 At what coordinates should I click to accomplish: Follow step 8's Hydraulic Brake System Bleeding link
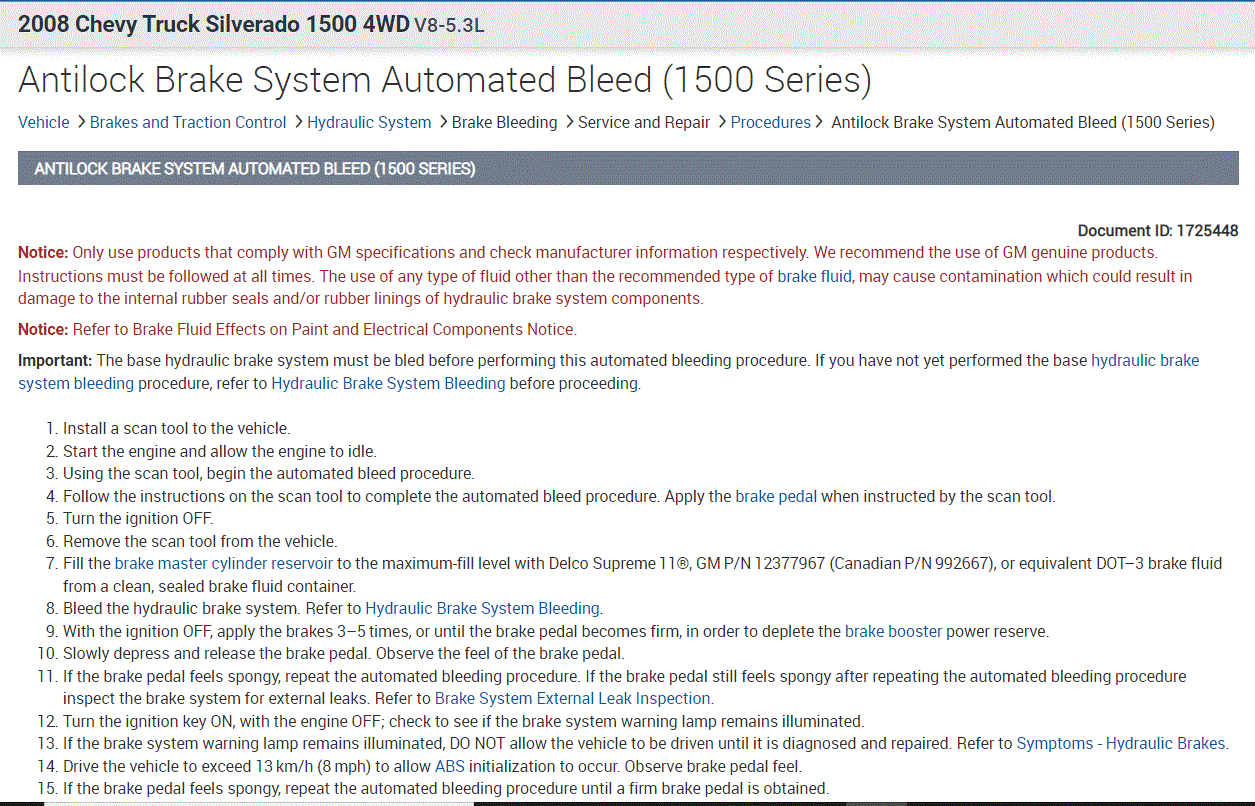coord(482,608)
